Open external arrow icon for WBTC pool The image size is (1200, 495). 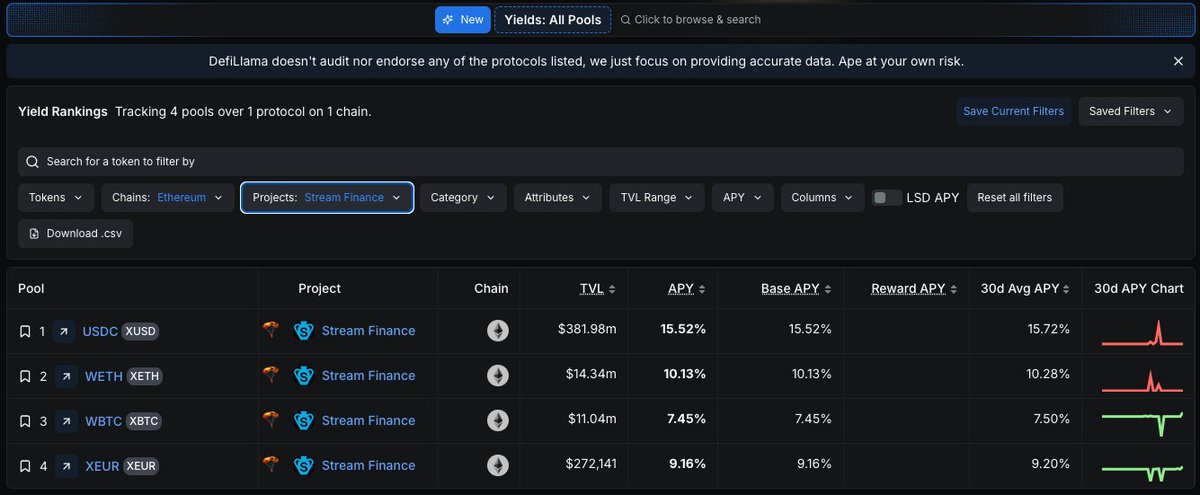point(64,421)
